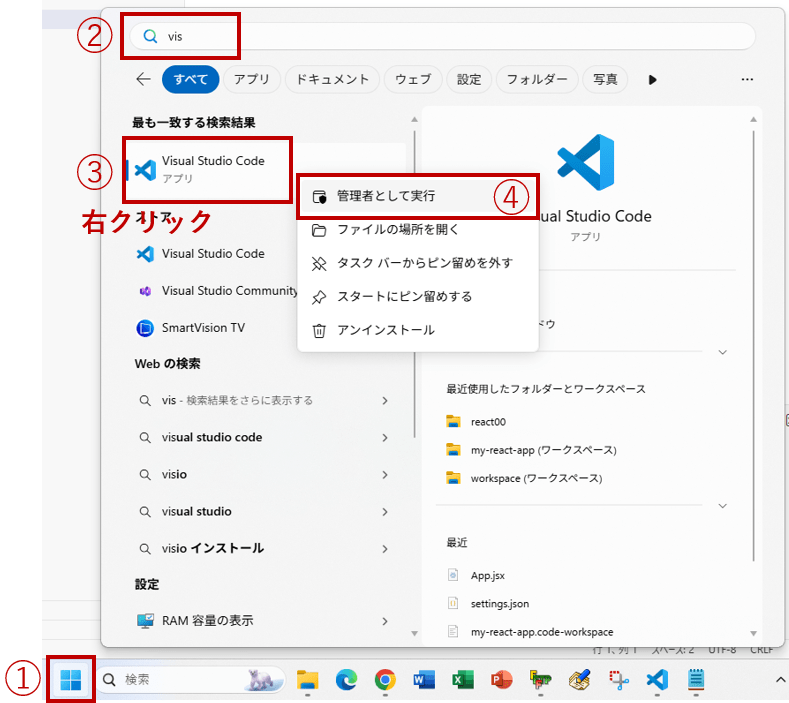Image resolution: width=789 pixels, height=703 pixels.
Task: Launch Microsoft Edge from the taskbar
Action: (x=346, y=680)
